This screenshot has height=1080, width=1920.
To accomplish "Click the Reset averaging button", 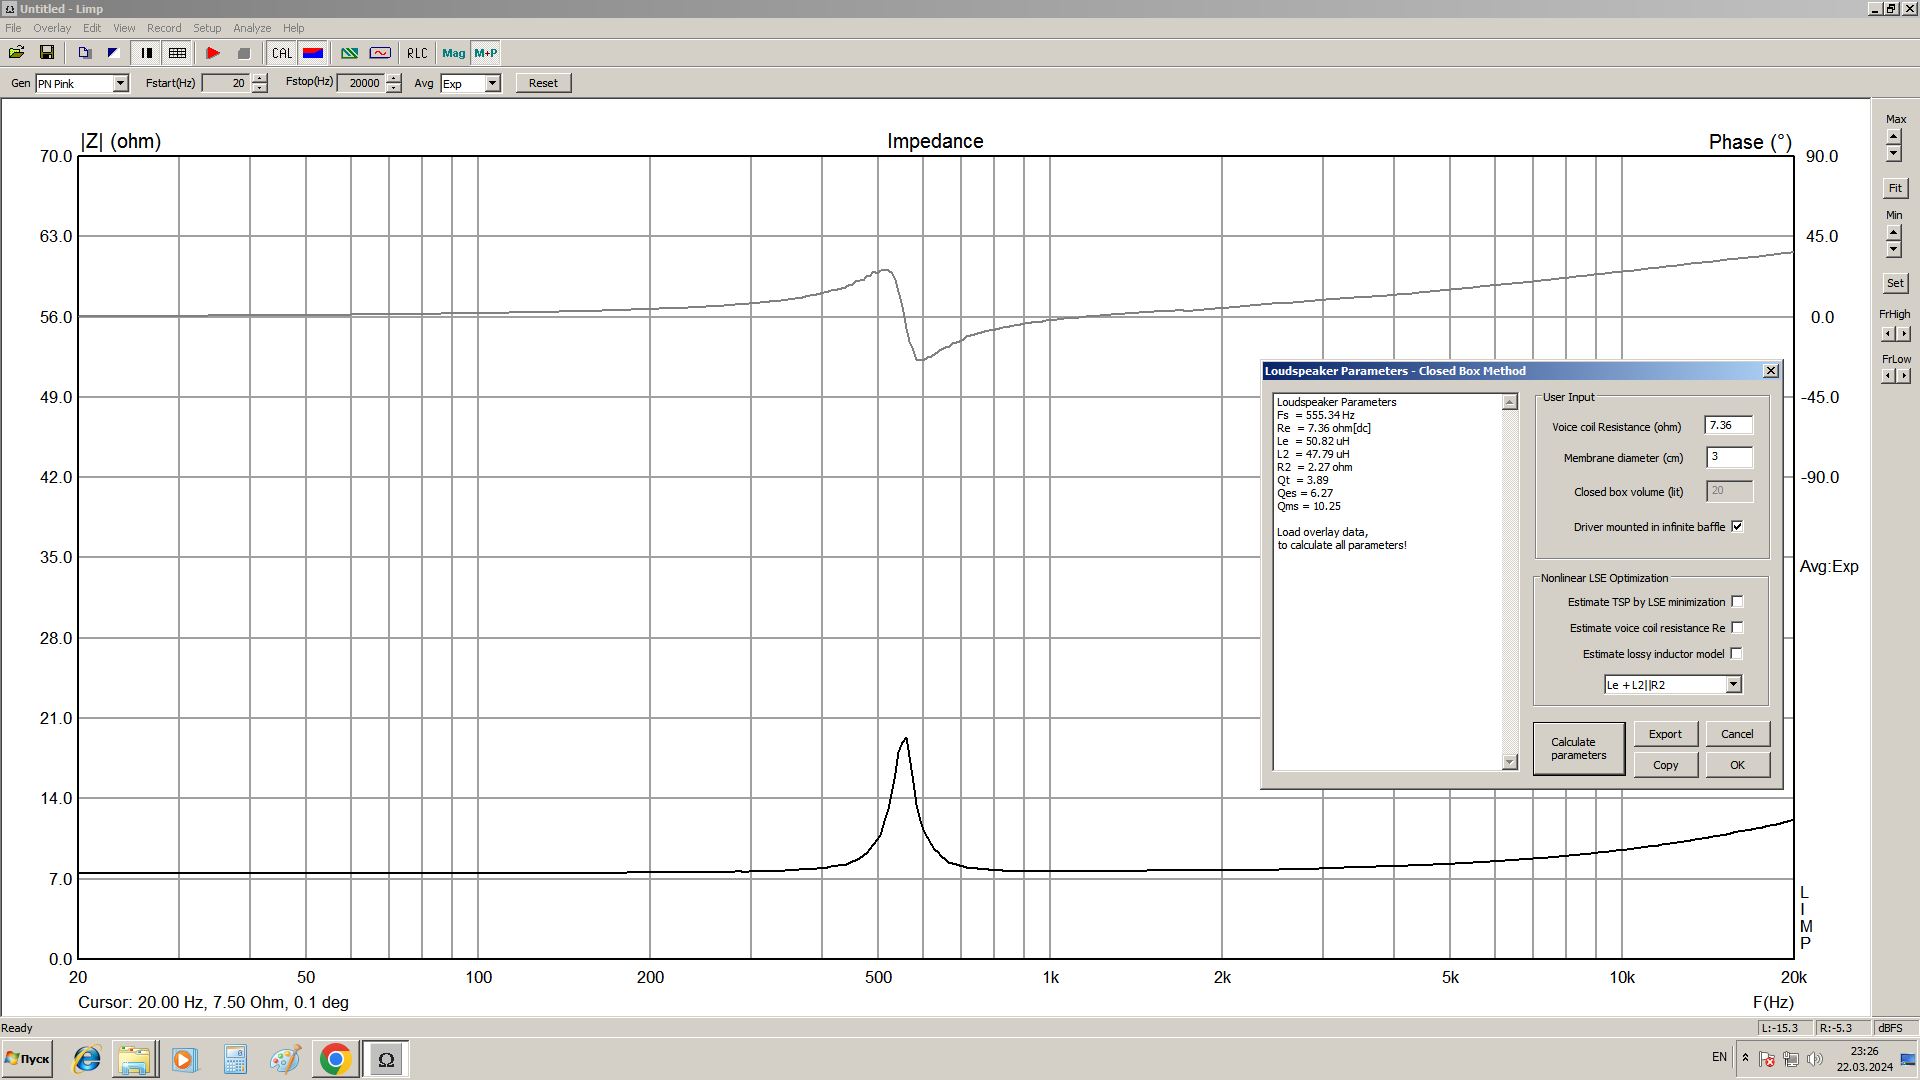I will click(543, 83).
